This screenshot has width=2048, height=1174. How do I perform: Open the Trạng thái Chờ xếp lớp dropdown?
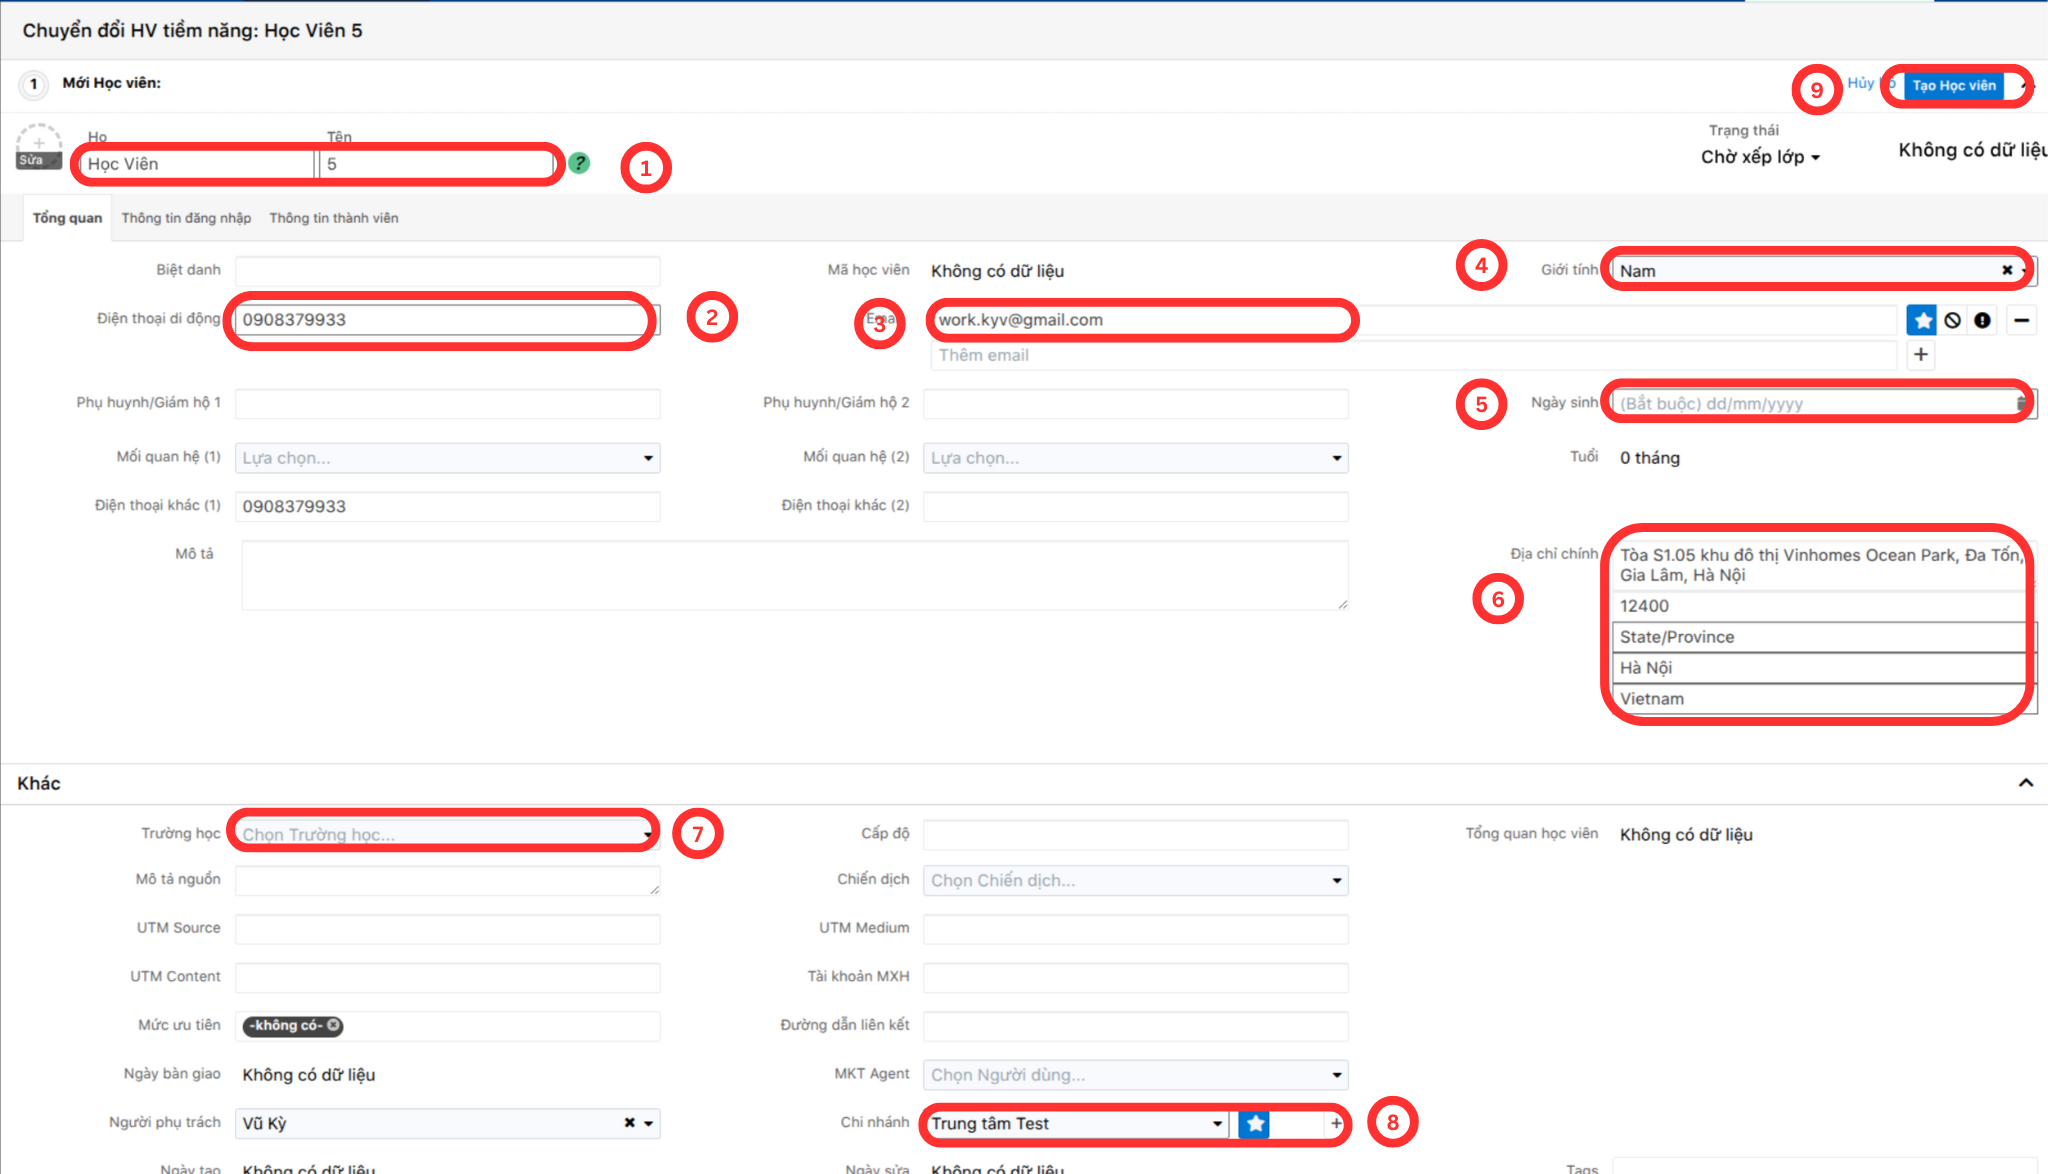1760,157
